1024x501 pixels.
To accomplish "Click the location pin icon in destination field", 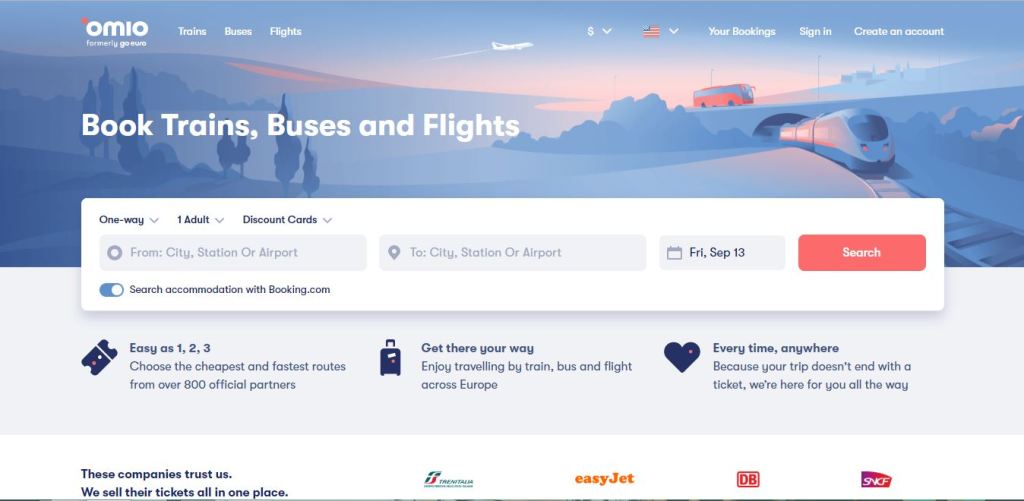I will (394, 253).
